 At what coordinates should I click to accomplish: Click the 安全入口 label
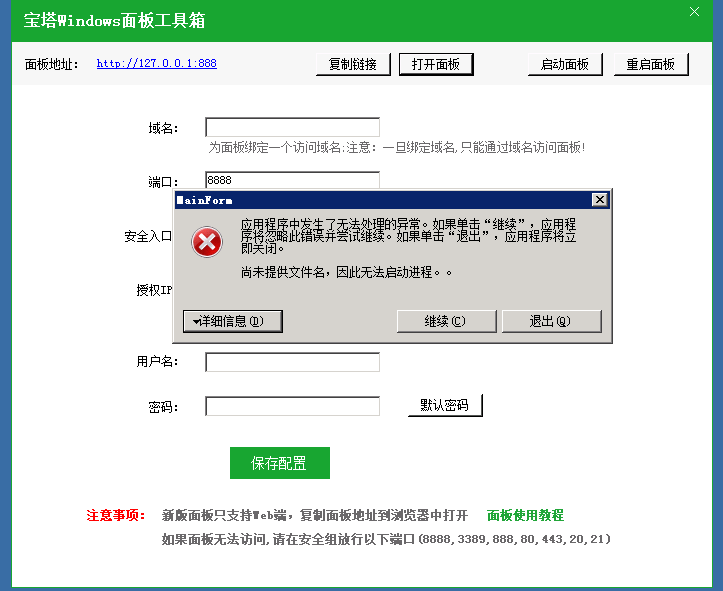tap(148, 236)
